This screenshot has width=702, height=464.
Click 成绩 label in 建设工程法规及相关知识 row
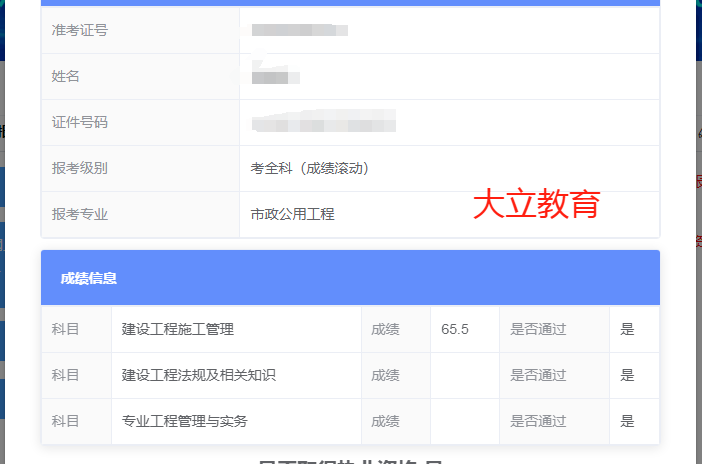pyautogui.click(x=385, y=375)
